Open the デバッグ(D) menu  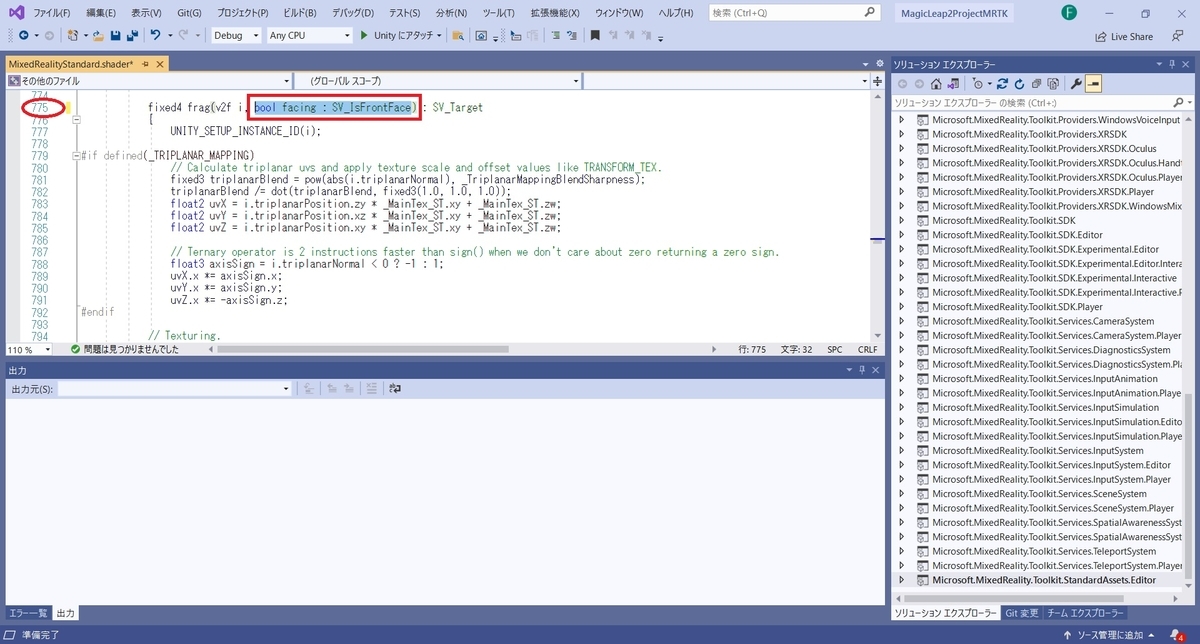(x=355, y=12)
